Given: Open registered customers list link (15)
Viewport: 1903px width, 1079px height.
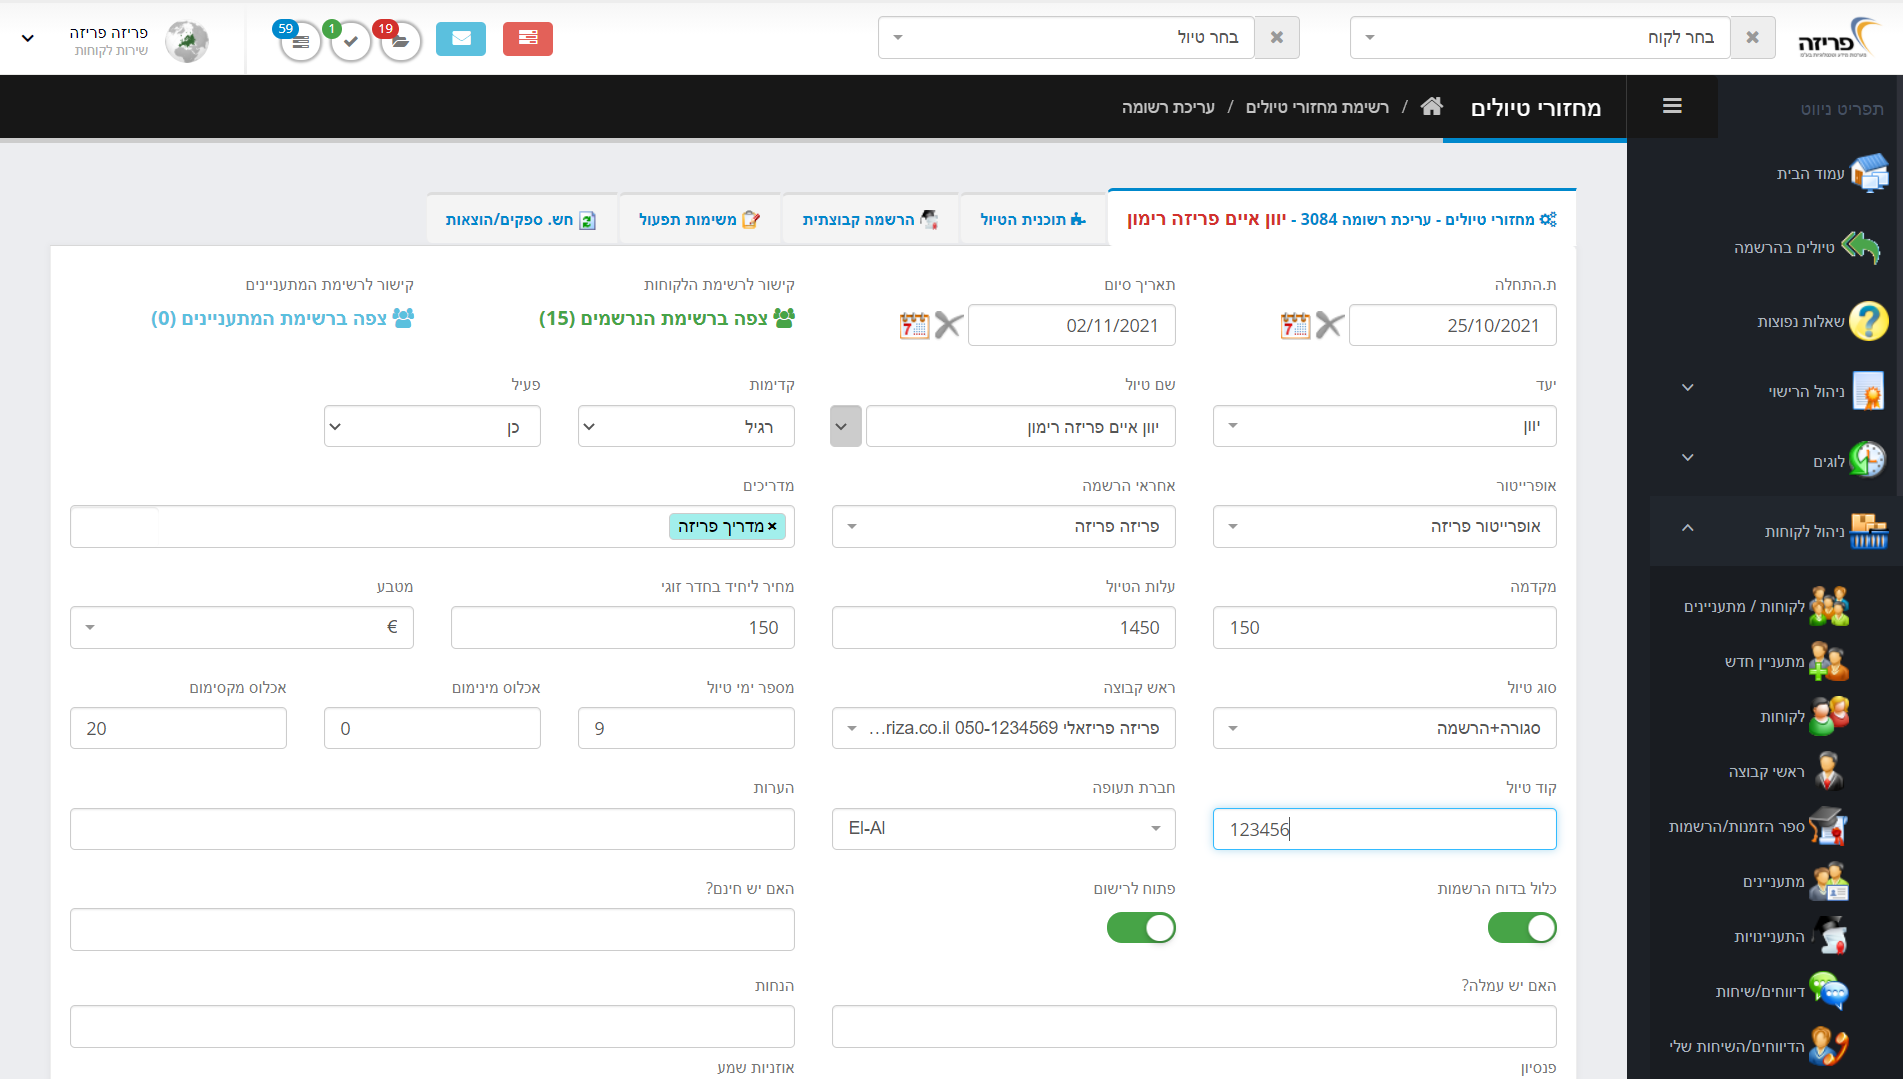Looking at the screenshot, I should coord(667,318).
